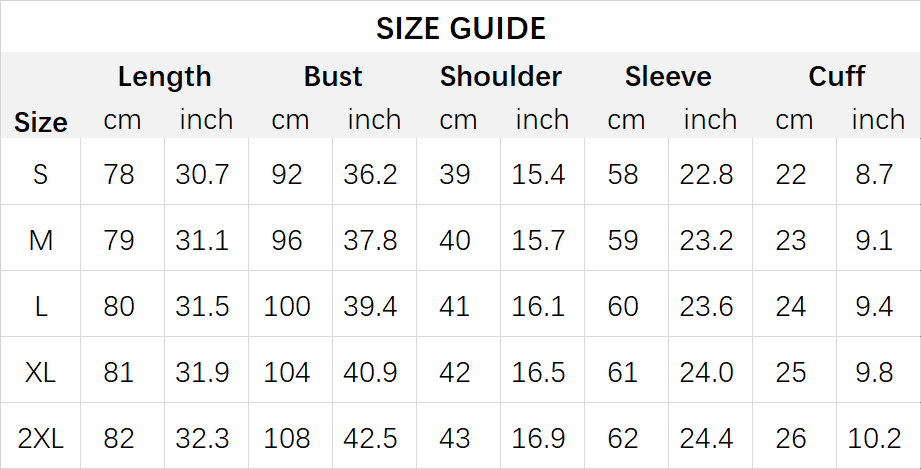921x469 pixels.
Task: Click the 10.2 cuff inch cell
Action: 875,438
